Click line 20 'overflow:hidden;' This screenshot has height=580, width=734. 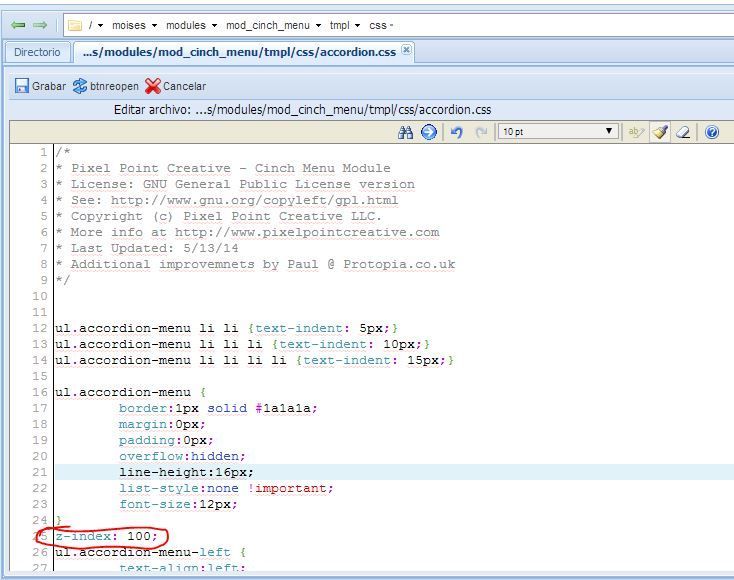(x=182, y=456)
